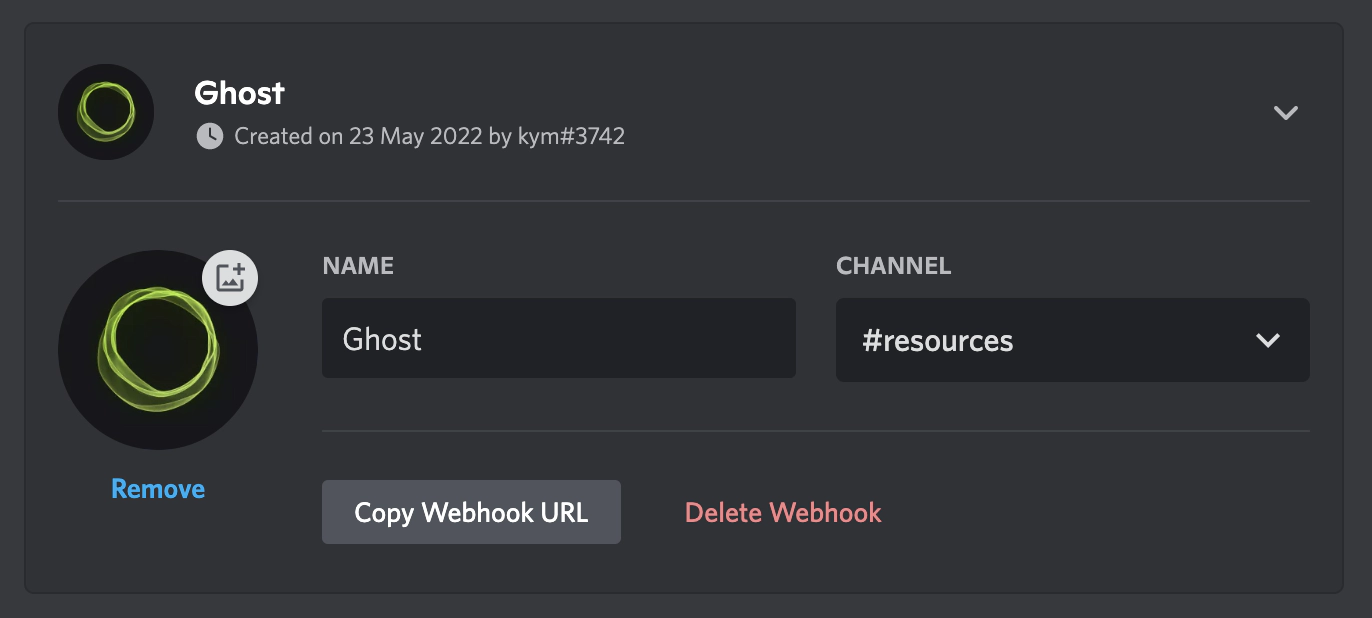Click the Ghost webhook header title
The width and height of the screenshot is (1372, 618).
click(239, 93)
